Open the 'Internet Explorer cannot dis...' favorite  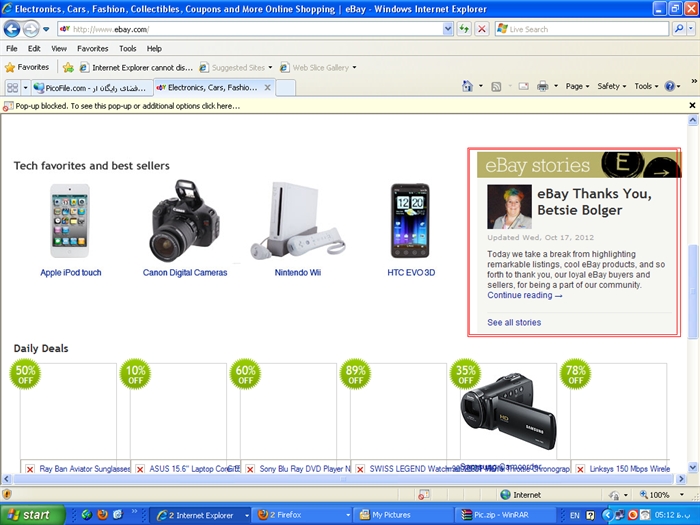pos(136,67)
